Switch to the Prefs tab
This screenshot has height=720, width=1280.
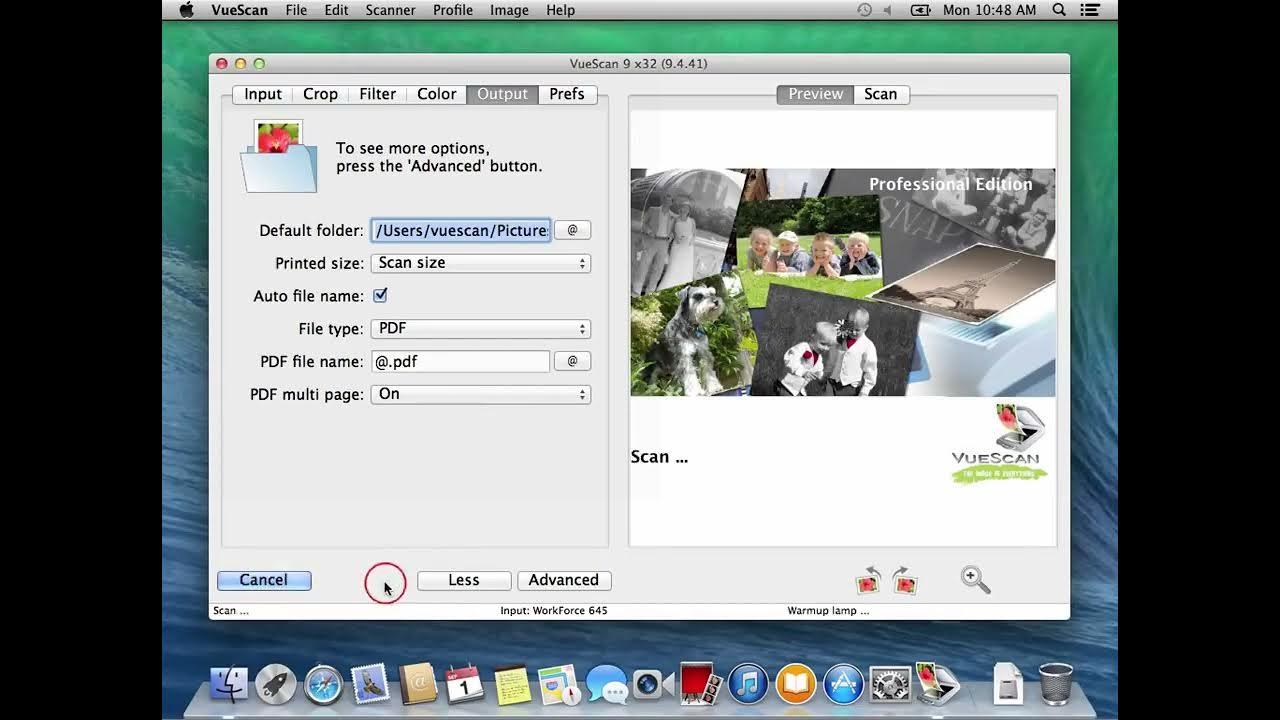pyautogui.click(x=567, y=94)
